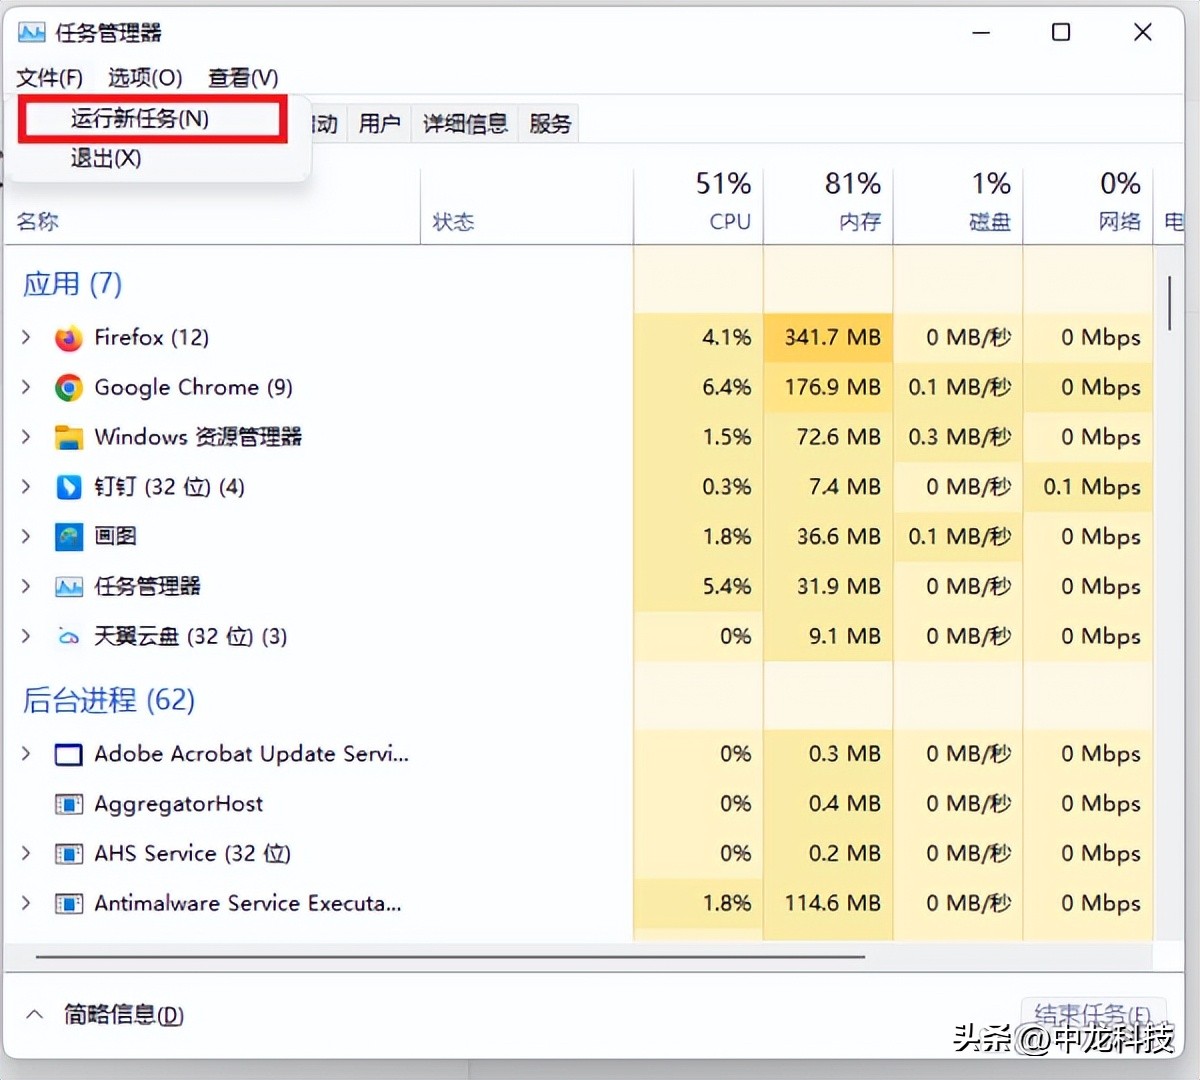Click the 钉钉 (DingTalk) app icon
1200x1080 pixels.
68,487
